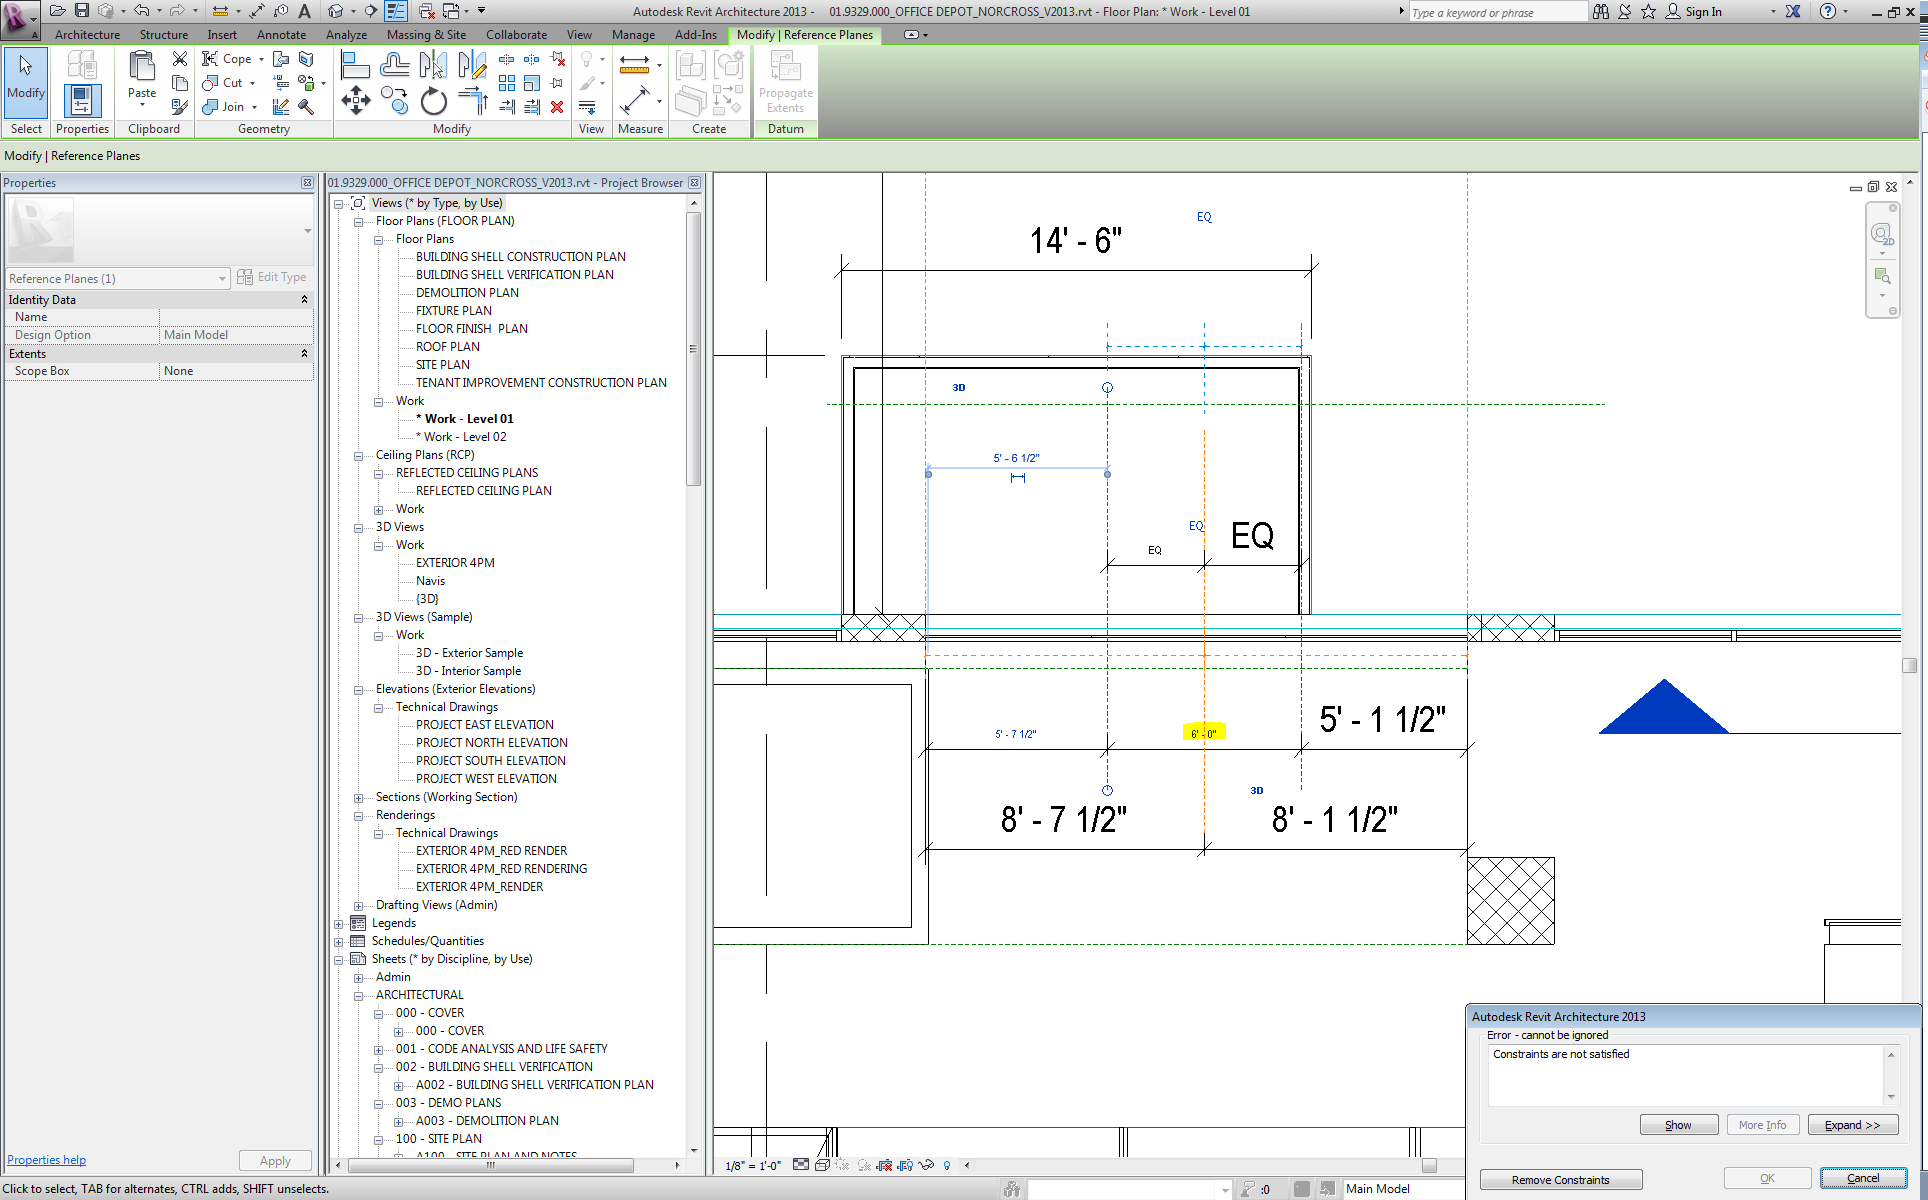This screenshot has height=1200, width=1928.
Task: Select the Offset tool
Action: (x=394, y=66)
